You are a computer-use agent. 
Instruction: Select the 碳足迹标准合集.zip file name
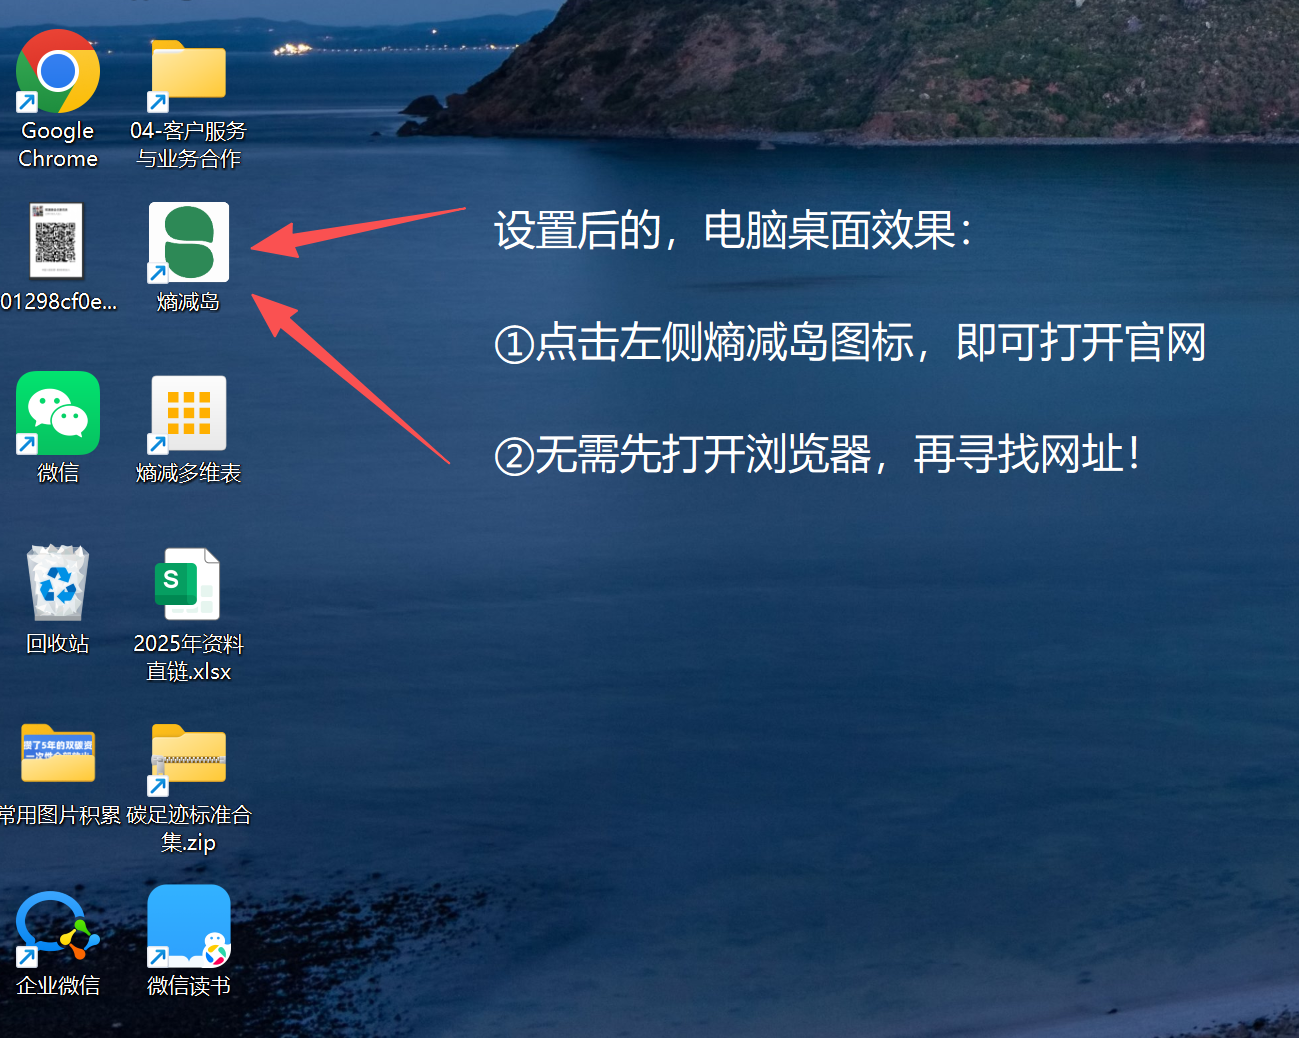click(x=188, y=828)
